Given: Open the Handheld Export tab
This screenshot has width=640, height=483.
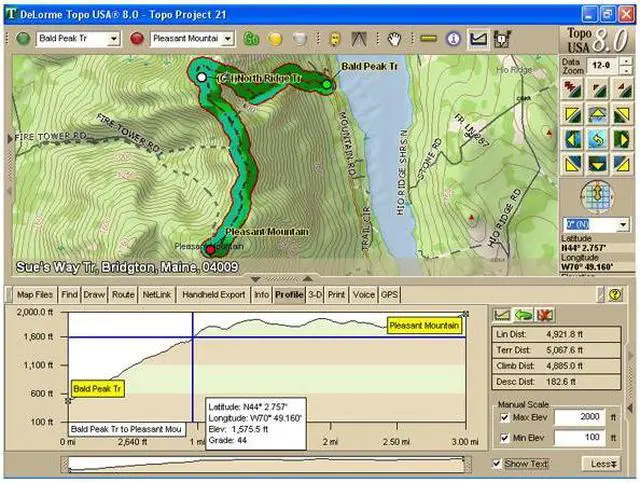Looking at the screenshot, I should coord(213,295).
